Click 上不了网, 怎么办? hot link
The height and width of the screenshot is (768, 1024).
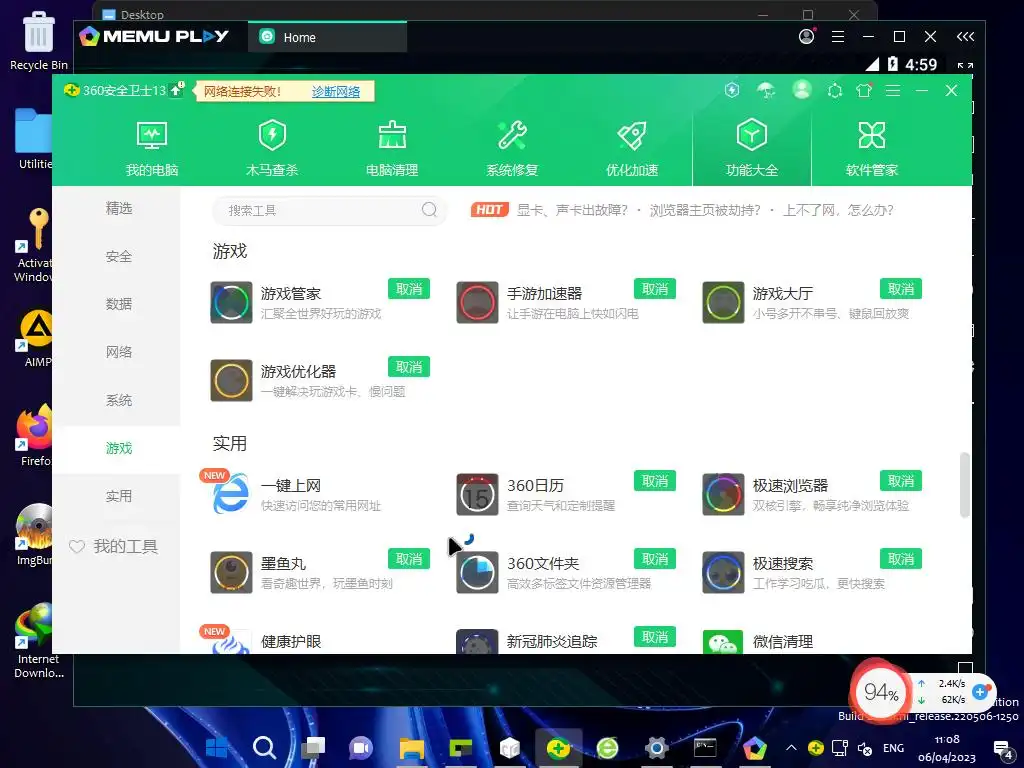pyautogui.click(x=839, y=210)
